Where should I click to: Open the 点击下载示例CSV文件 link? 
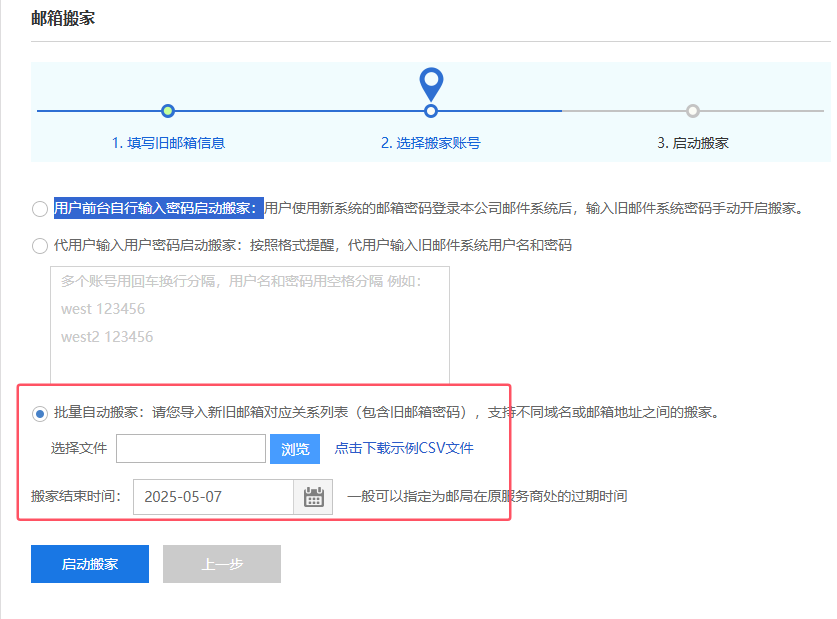[404, 448]
